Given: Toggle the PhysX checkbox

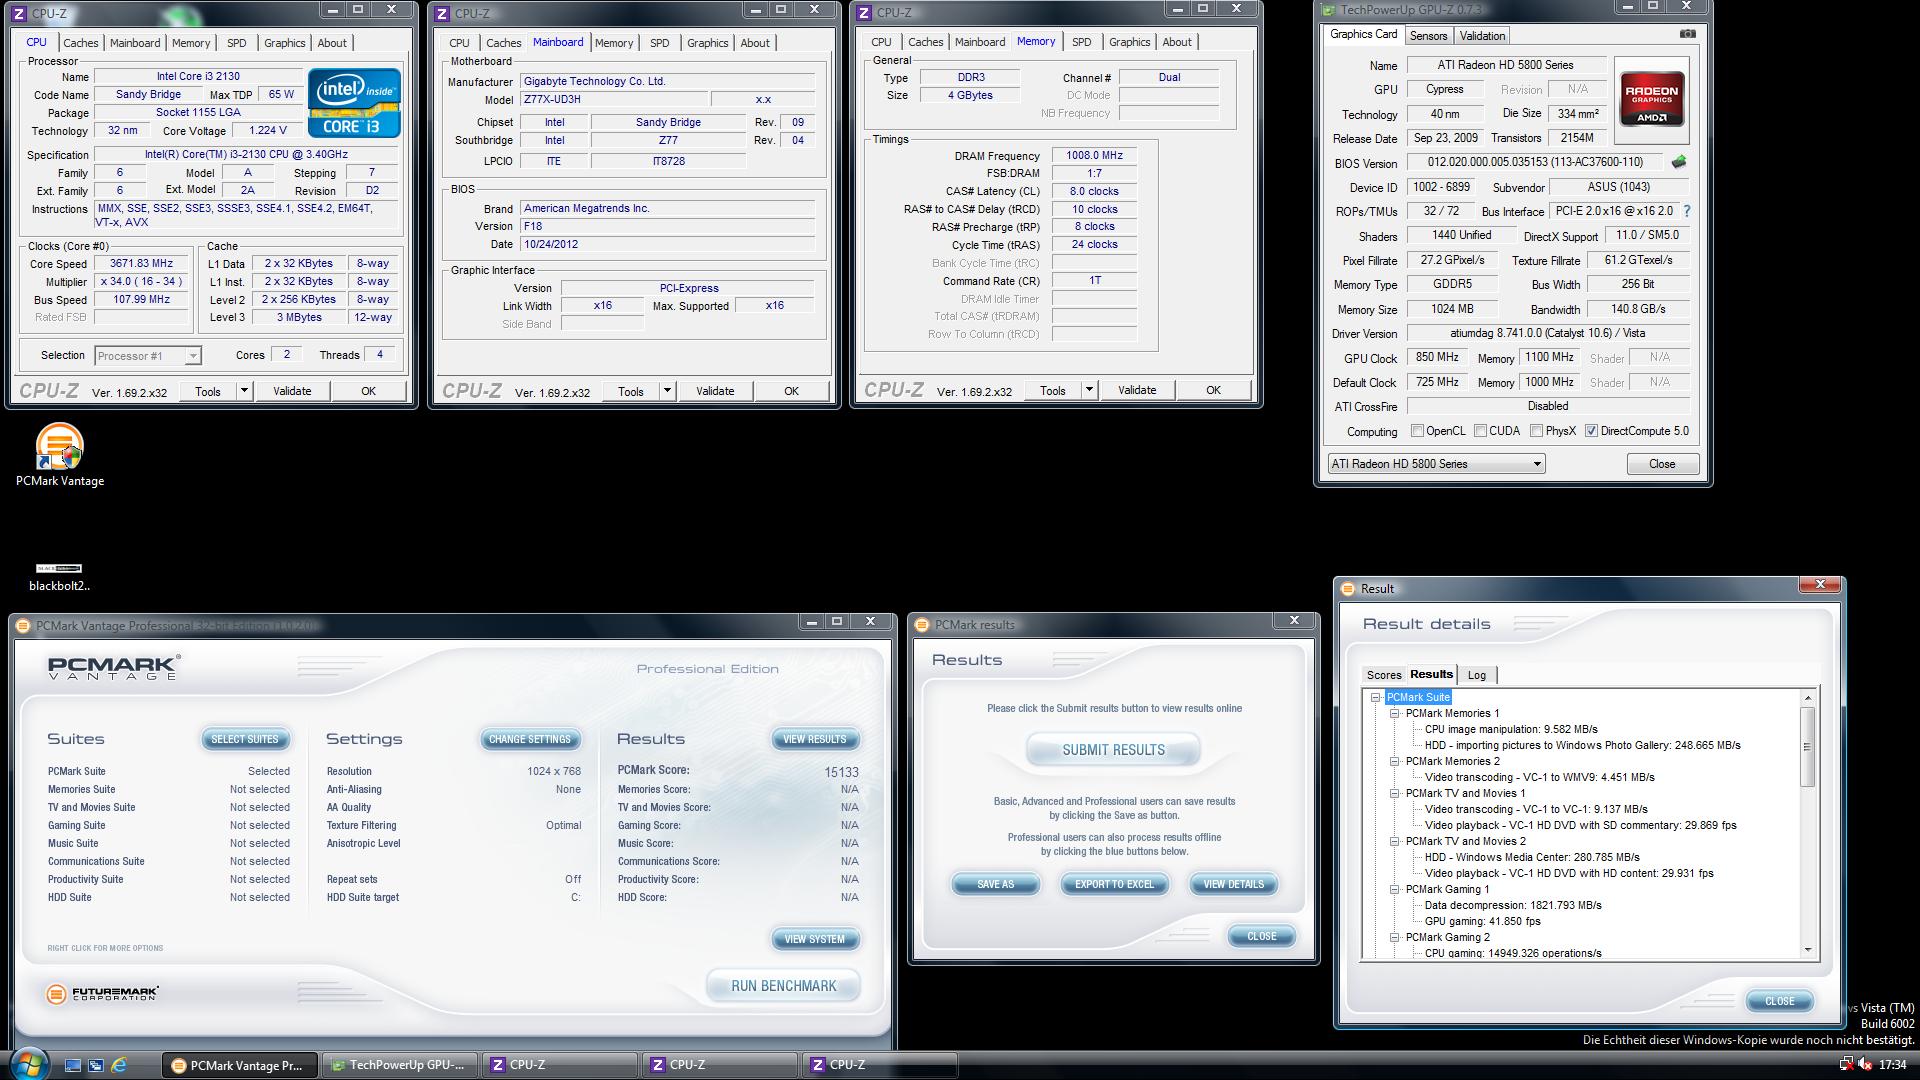Looking at the screenshot, I should [1536, 431].
